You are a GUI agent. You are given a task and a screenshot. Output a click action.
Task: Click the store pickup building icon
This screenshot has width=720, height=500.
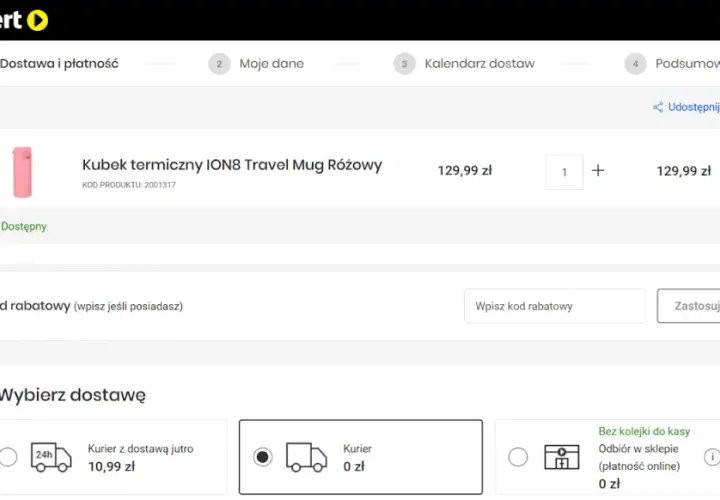click(562, 457)
